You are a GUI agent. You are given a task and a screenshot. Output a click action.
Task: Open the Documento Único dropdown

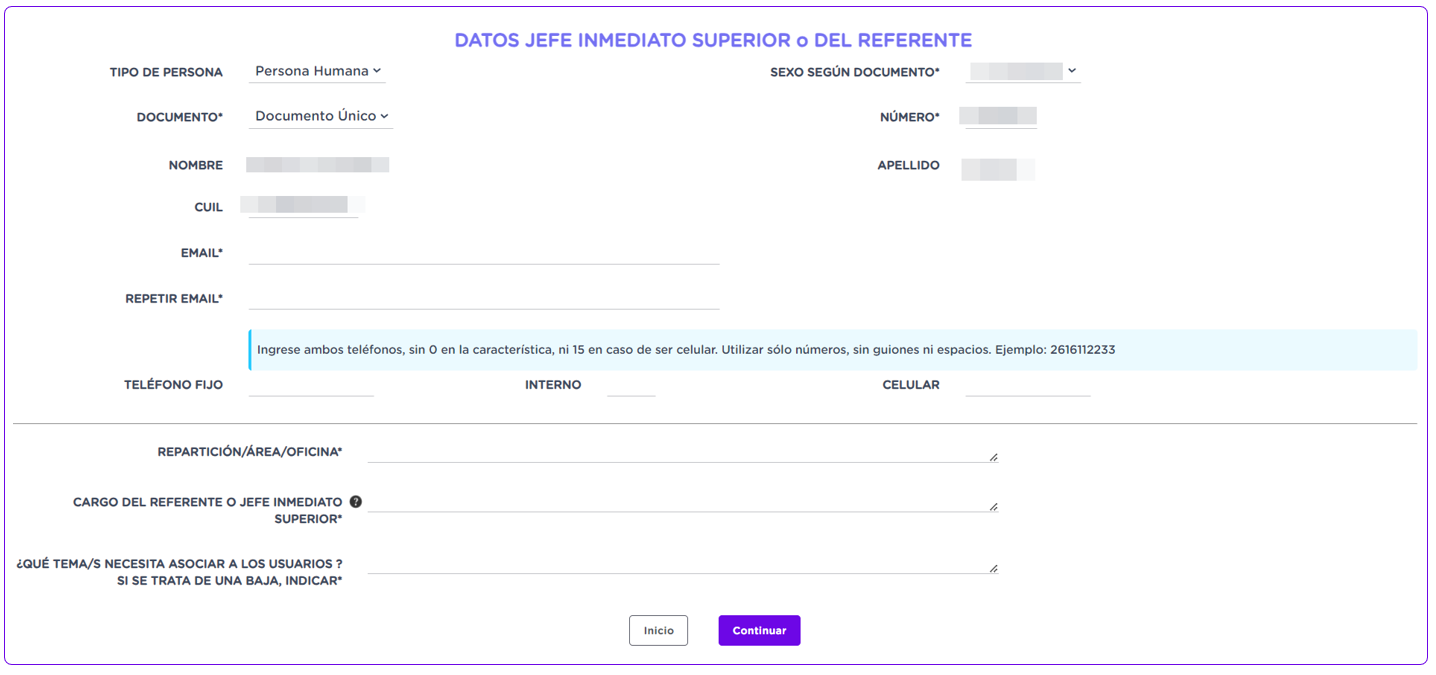pos(321,116)
